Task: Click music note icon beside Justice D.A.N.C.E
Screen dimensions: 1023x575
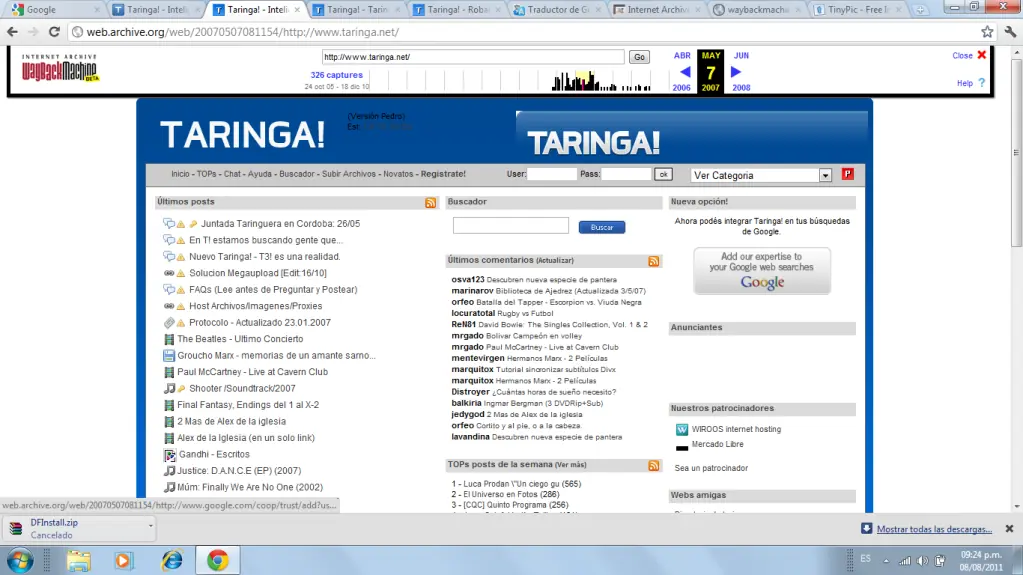Action: (169, 471)
